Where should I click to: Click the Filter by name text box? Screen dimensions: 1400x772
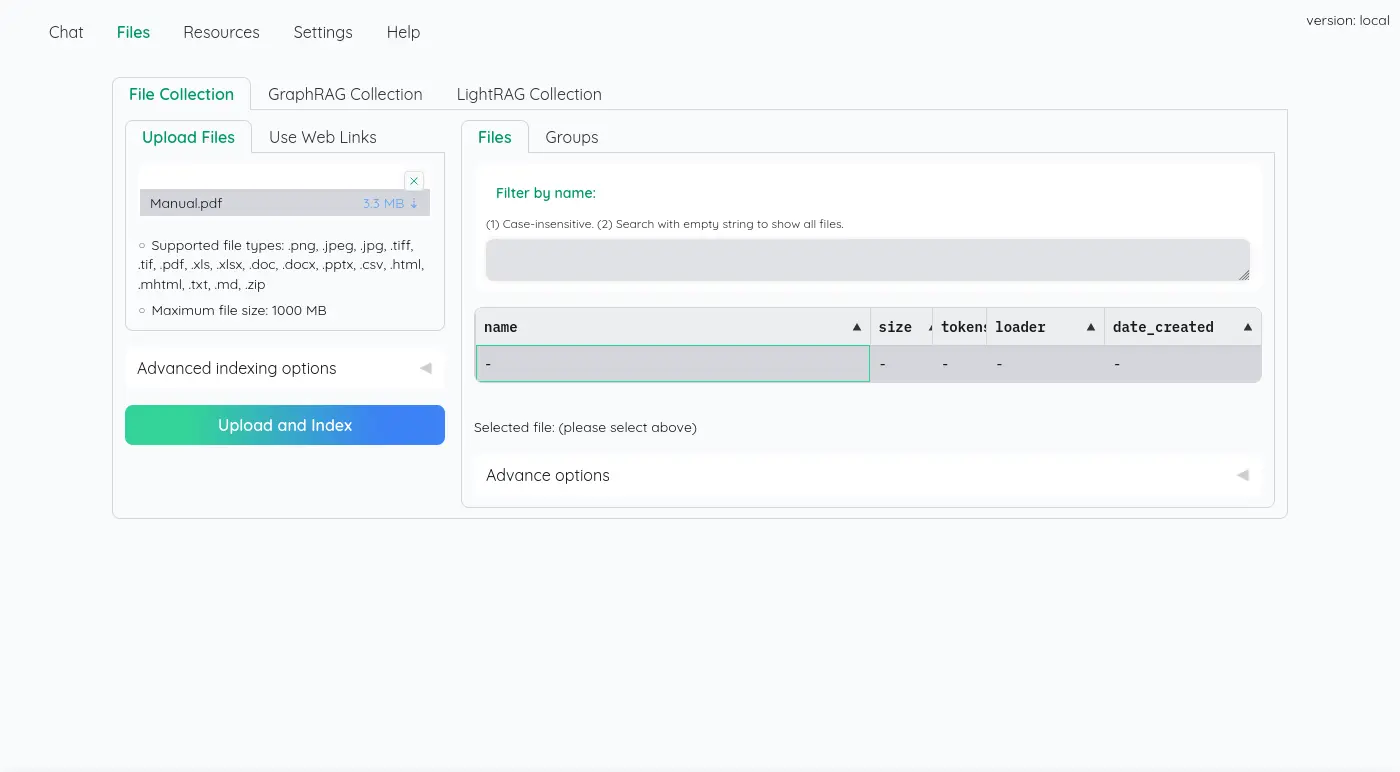point(867,260)
